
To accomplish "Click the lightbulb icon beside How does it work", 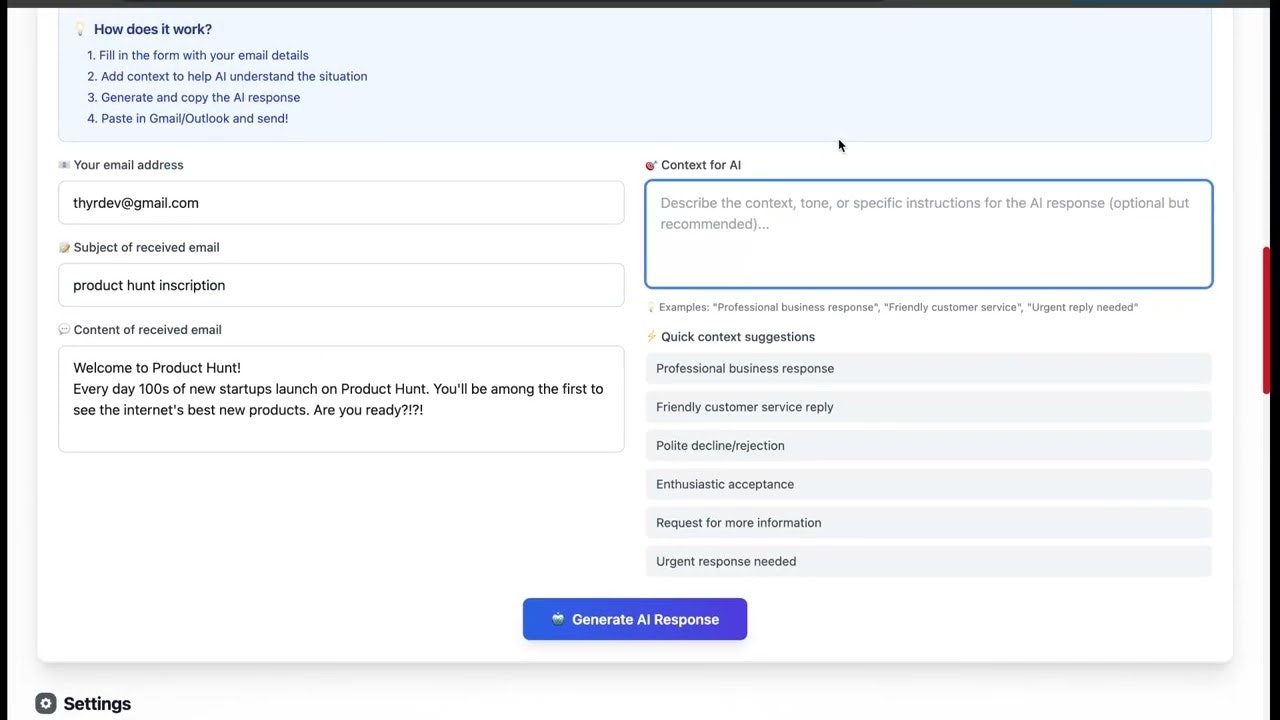I will pos(80,30).
